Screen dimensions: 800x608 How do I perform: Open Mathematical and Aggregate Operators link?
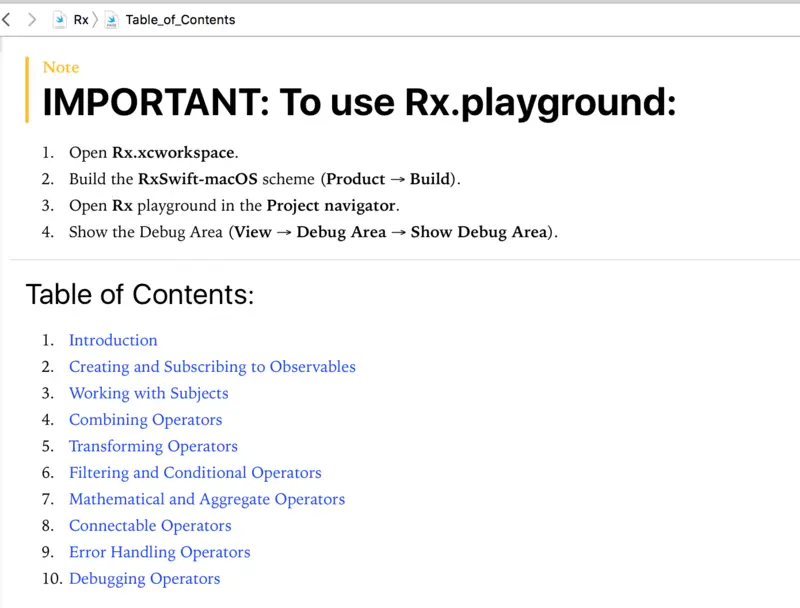coord(207,499)
